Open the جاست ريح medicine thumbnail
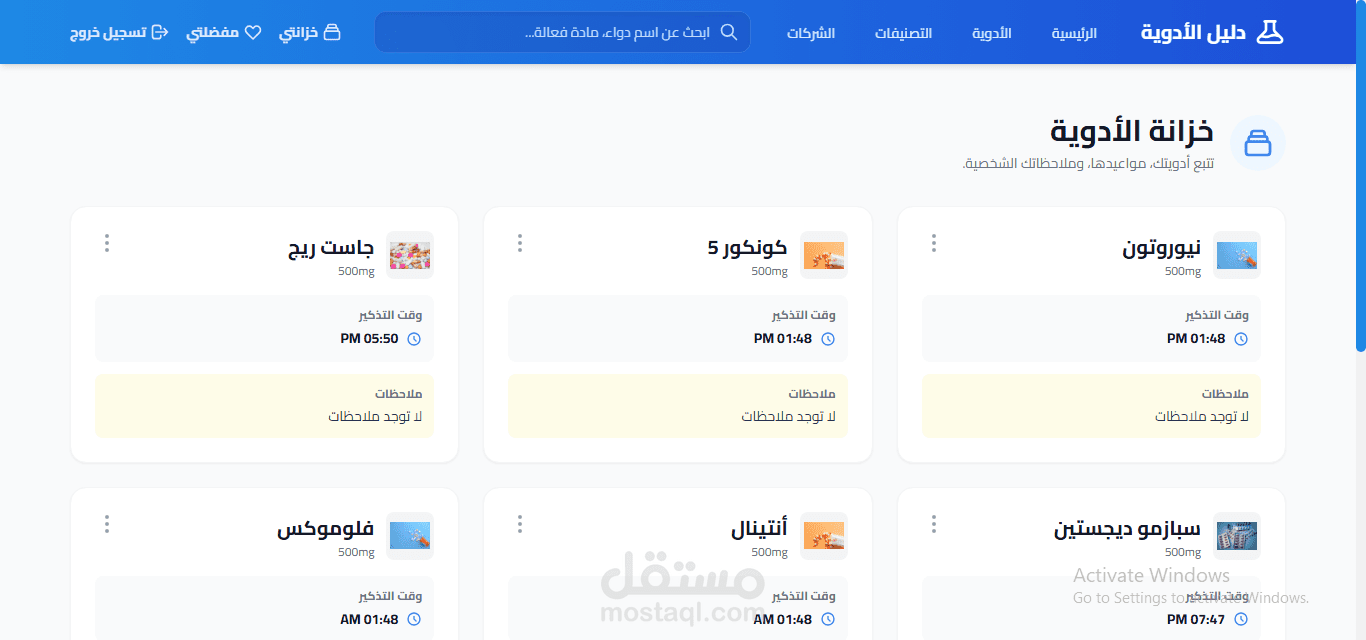The image size is (1366, 640). [x=410, y=255]
